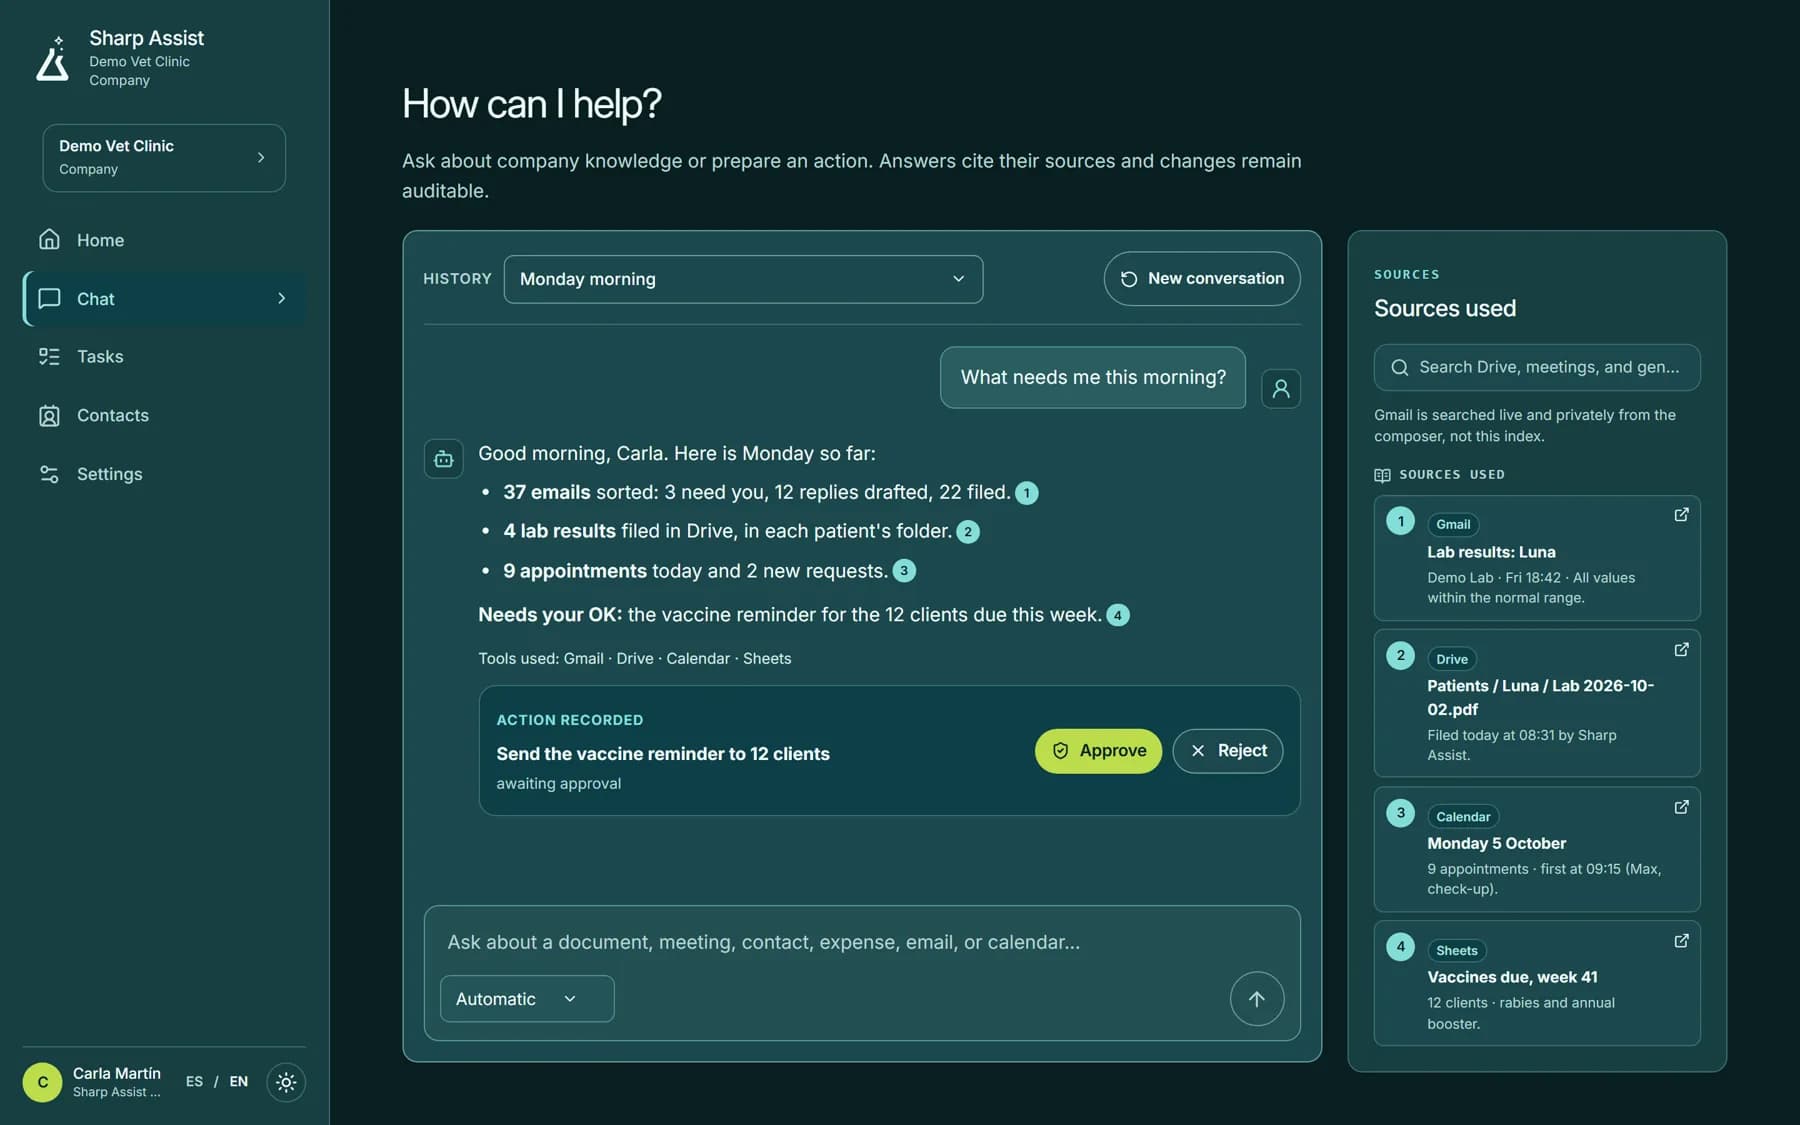This screenshot has width=1800, height=1125.
Task: Click Carla Martín's avatar circle
Action: pyautogui.click(x=42, y=1082)
